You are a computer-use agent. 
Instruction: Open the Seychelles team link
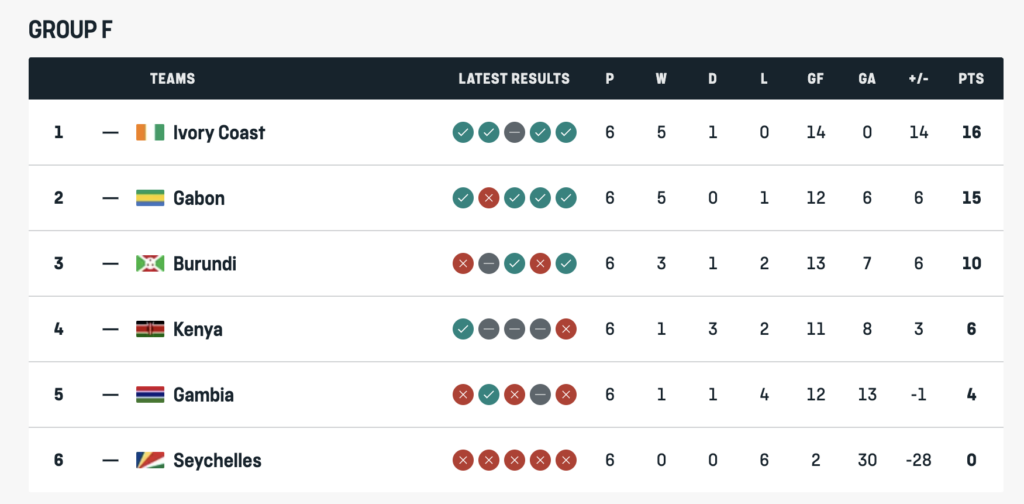217,461
